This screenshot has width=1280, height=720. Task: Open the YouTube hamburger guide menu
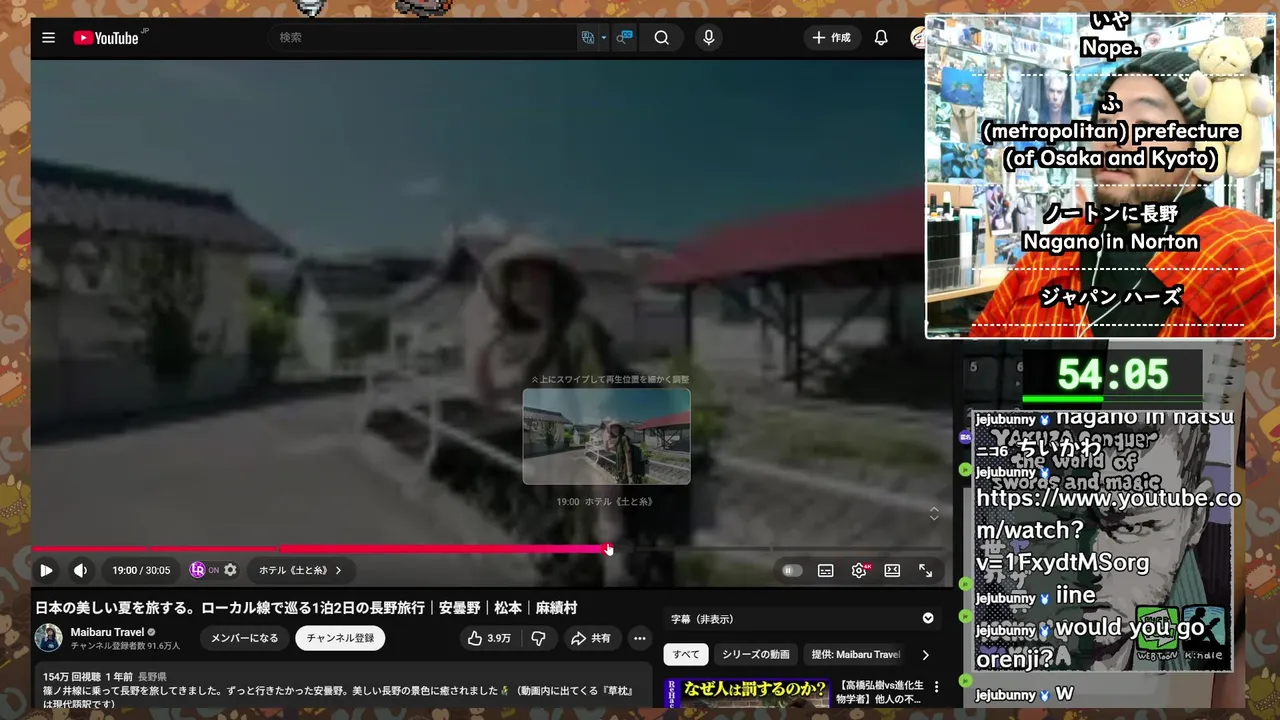tap(48, 38)
